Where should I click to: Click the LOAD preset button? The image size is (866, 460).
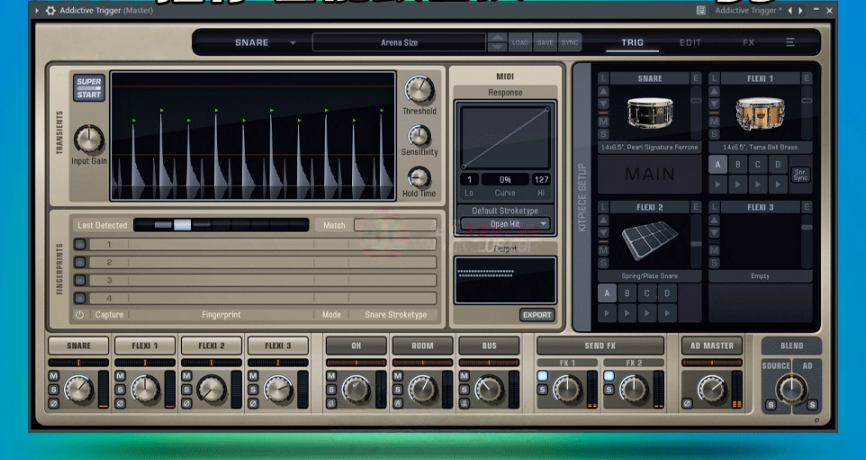[520, 43]
